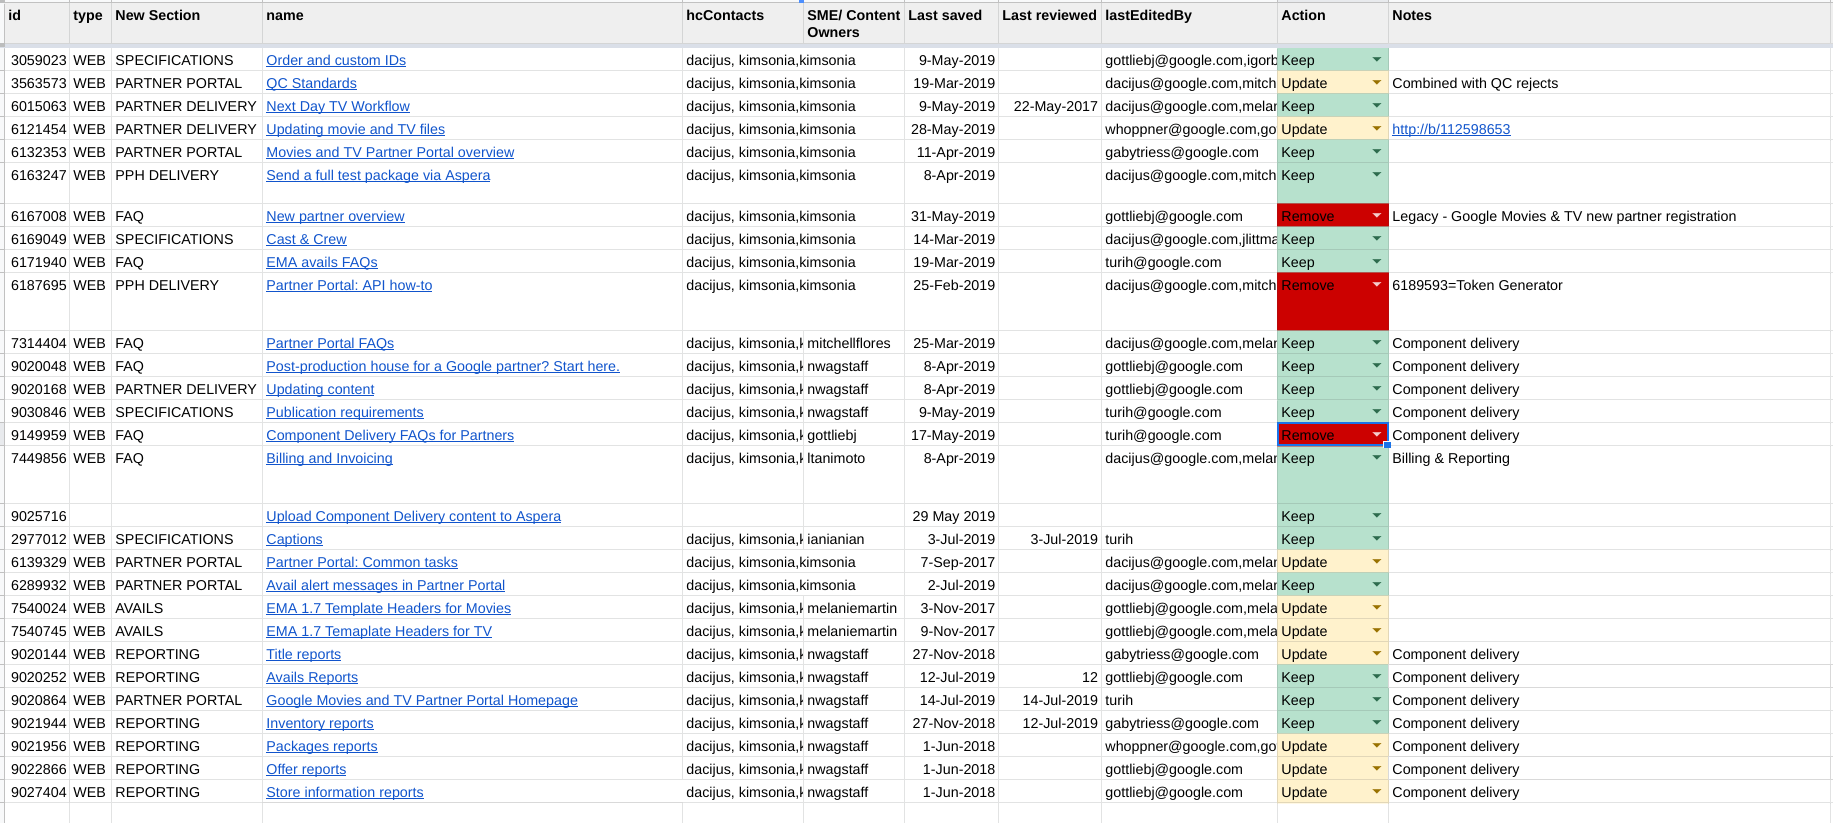Screen dimensions: 1833x823
Task: Select the ianianian owner cell
Action: point(854,539)
